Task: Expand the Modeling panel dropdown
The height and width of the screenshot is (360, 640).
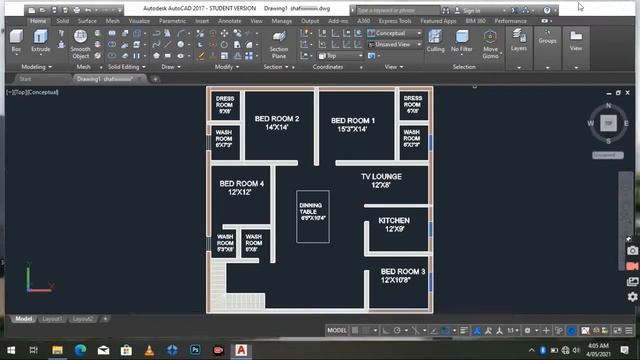Action: 37,67
